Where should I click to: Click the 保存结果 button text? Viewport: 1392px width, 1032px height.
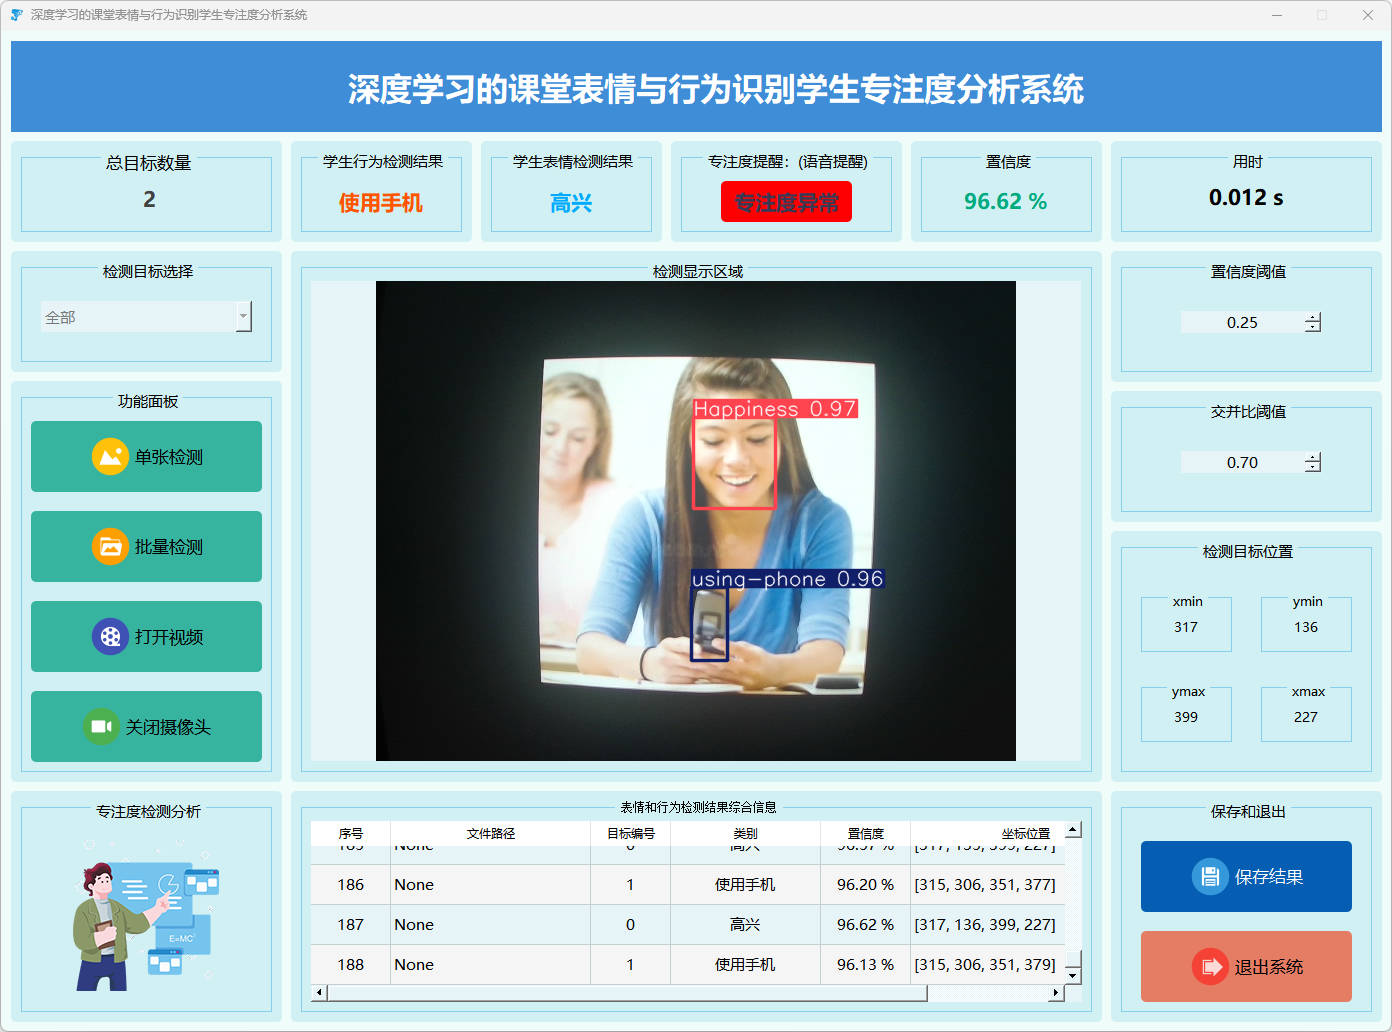(x=1268, y=877)
